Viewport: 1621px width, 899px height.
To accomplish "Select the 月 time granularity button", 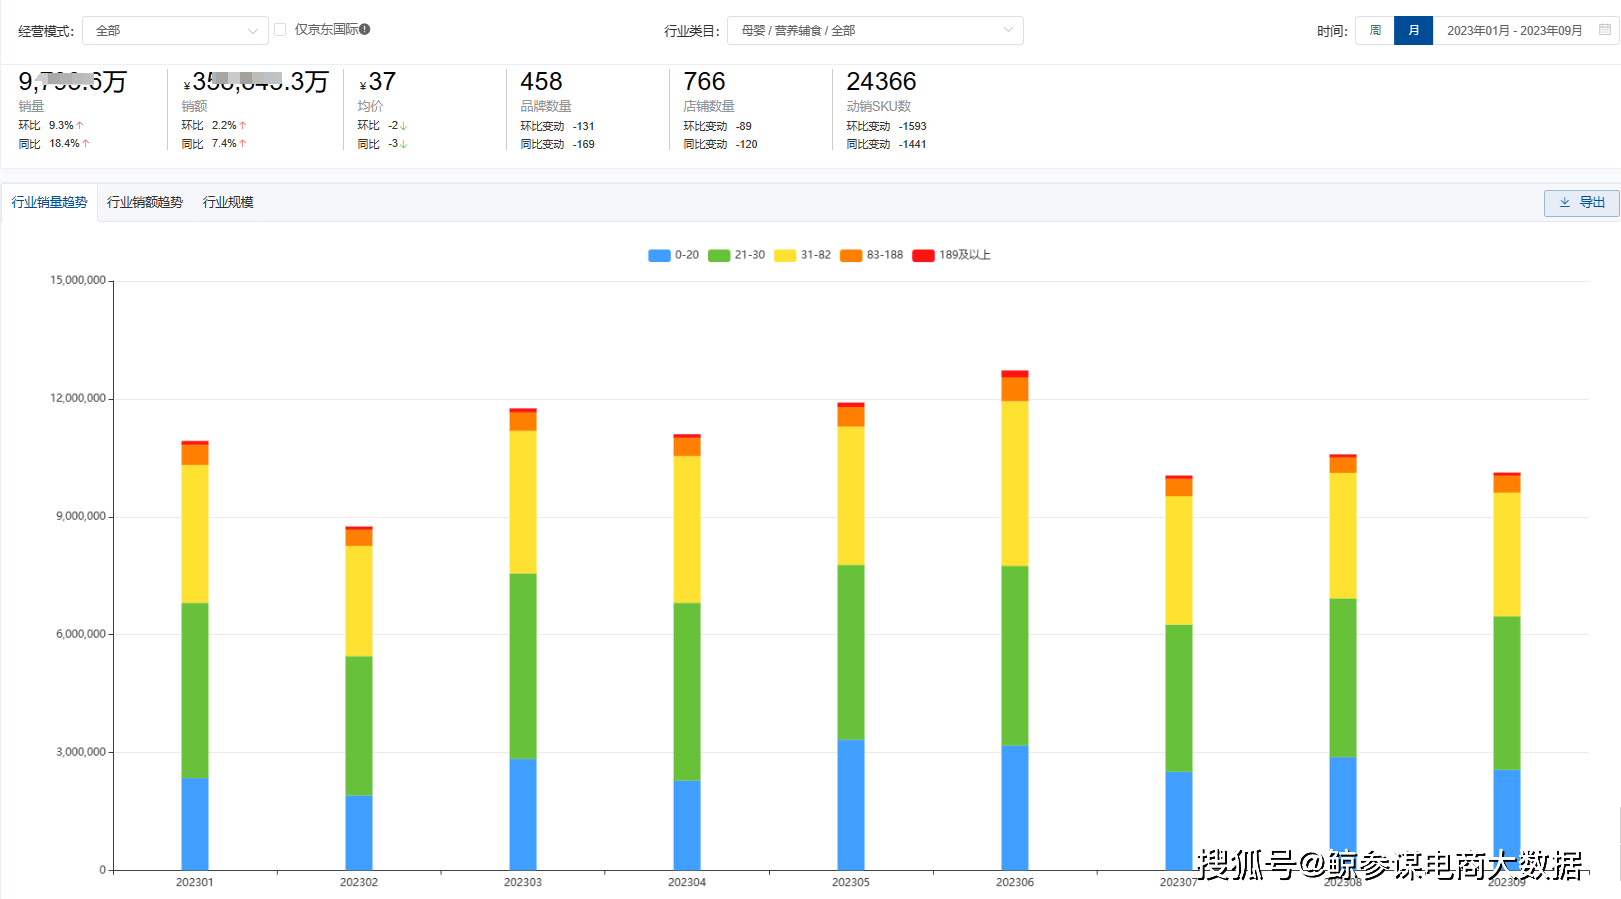I will click(x=1413, y=31).
